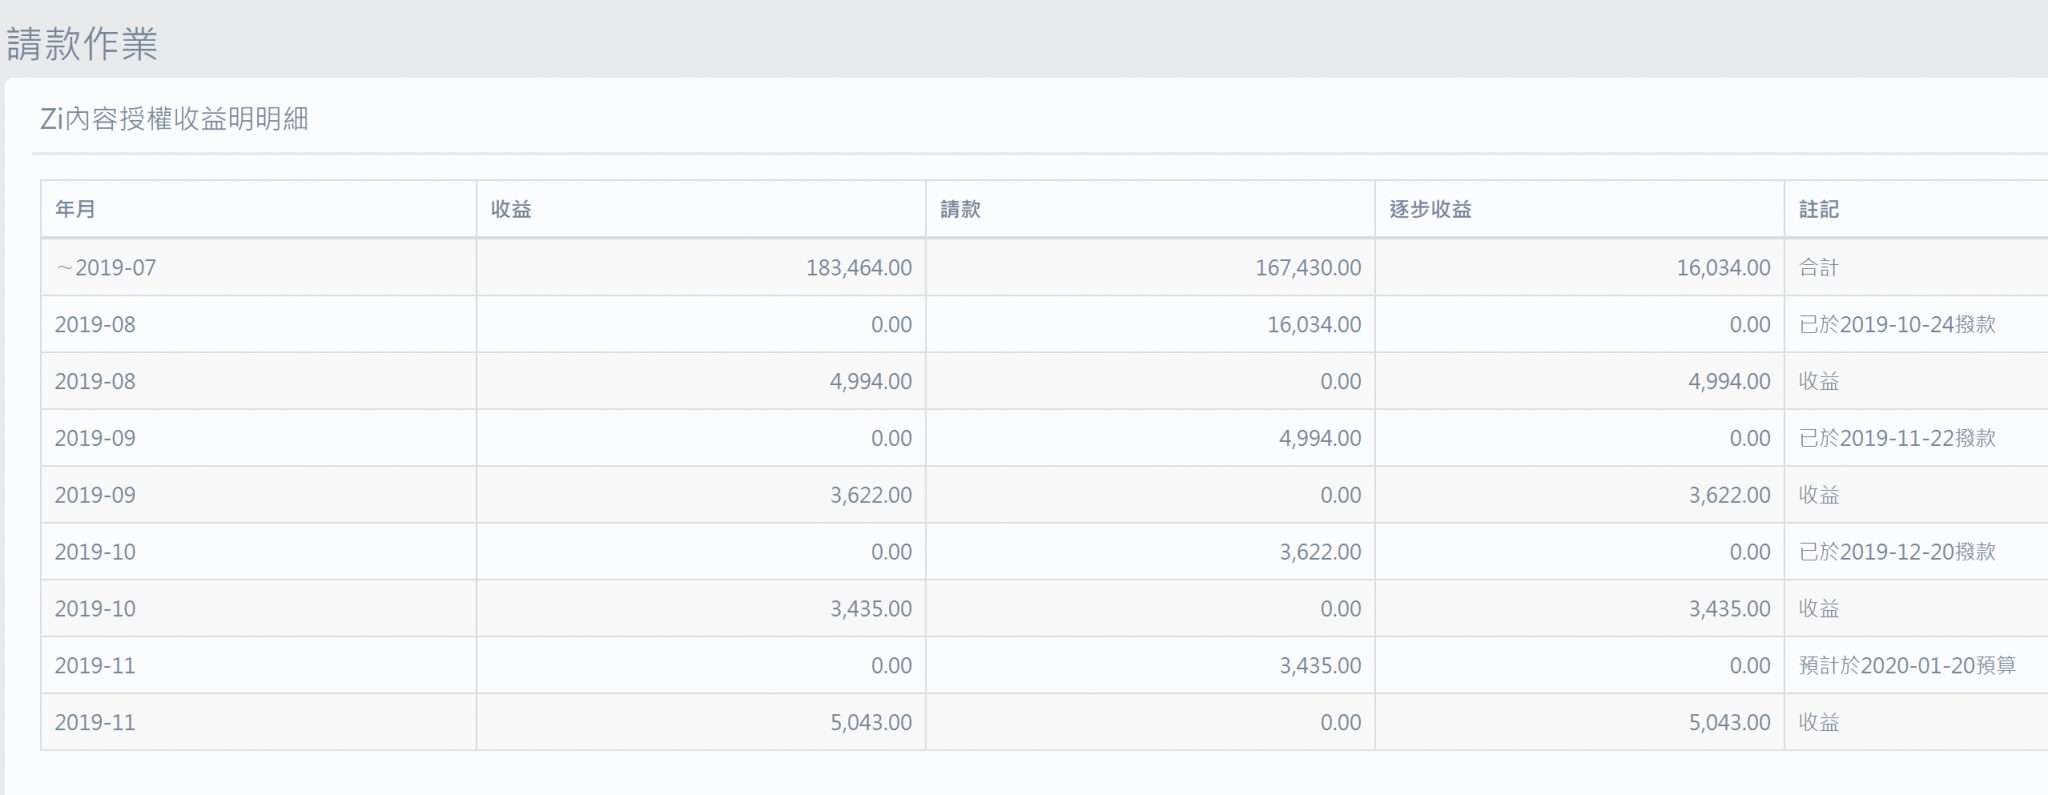
Task: Select 16,034.00 in the 逐步收益 column
Action: (x=1723, y=268)
